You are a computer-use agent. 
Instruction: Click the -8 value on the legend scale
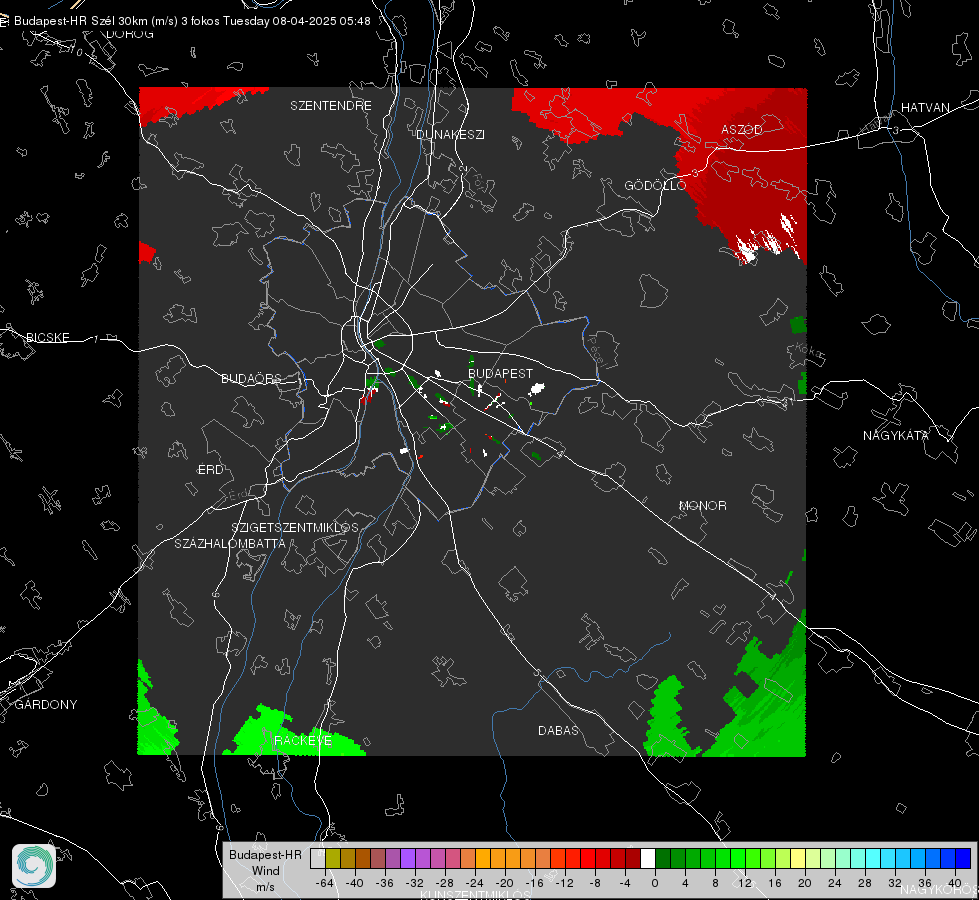594,883
